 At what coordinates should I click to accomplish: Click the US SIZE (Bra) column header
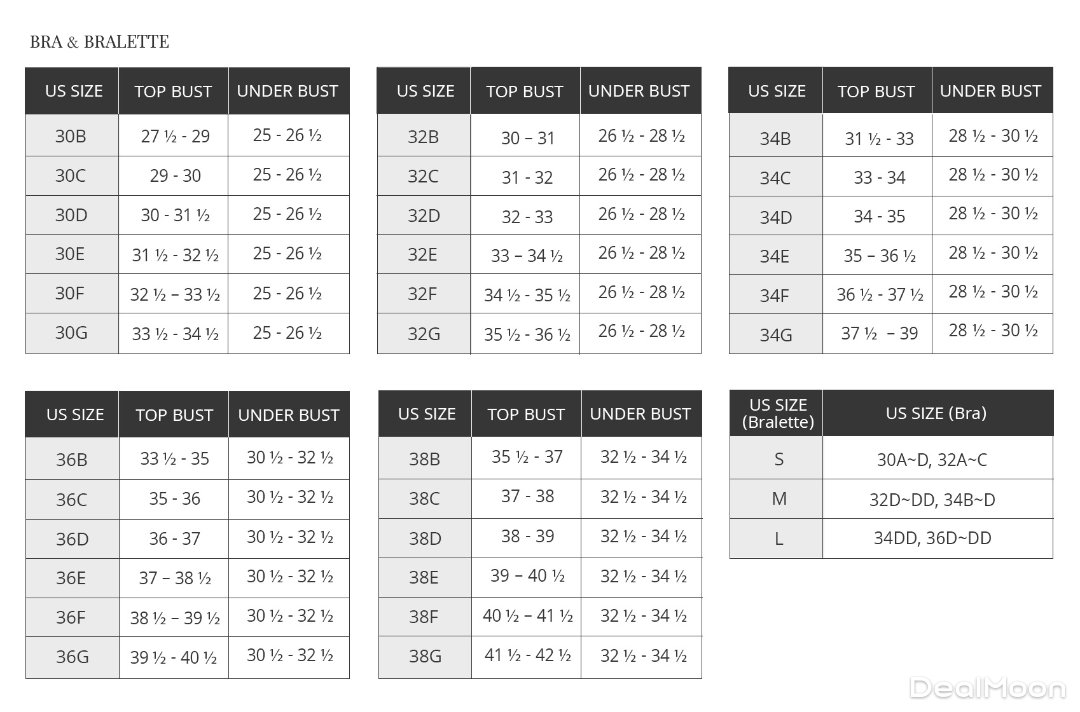936,413
